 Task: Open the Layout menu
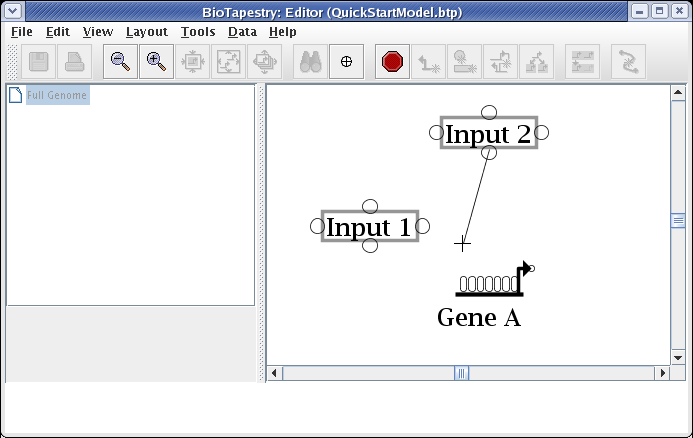pos(146,31)
